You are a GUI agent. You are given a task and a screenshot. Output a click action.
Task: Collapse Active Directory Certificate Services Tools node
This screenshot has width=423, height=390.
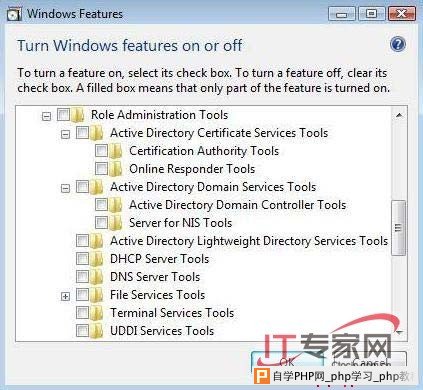tap(66, 134)
